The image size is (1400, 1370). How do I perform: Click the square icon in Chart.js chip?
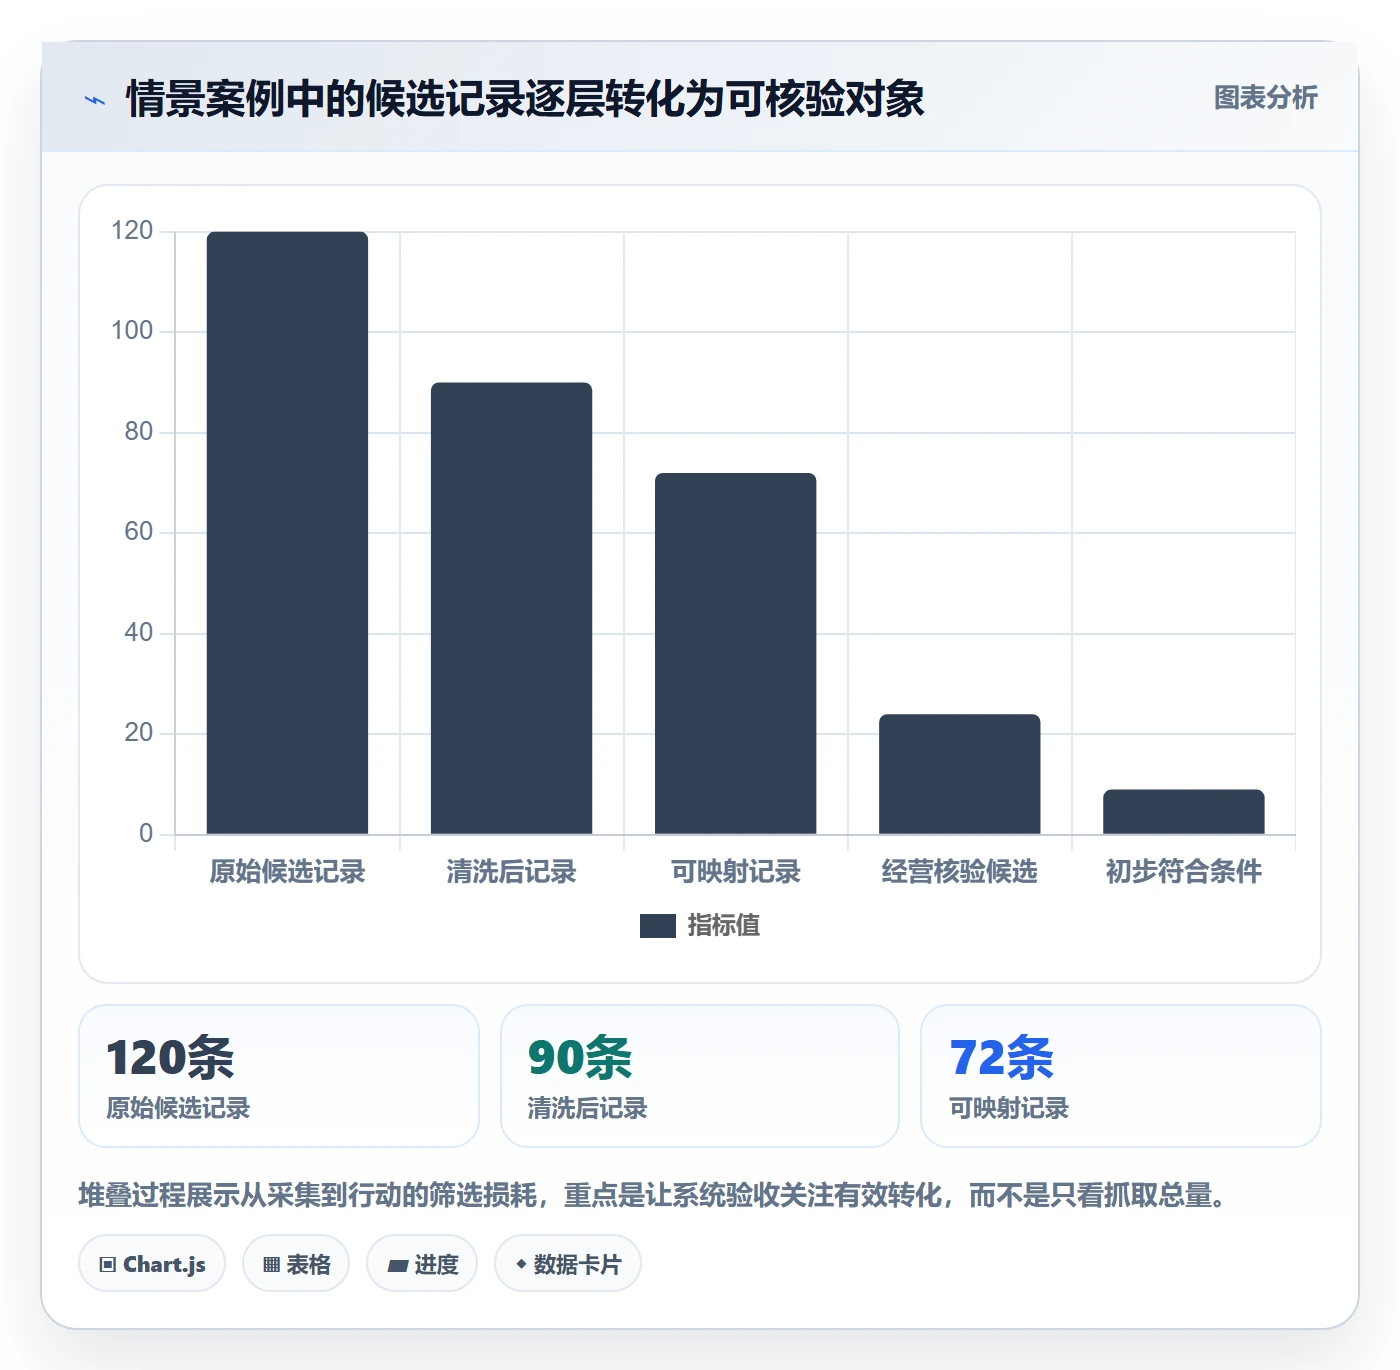[x=108, y=1265]
